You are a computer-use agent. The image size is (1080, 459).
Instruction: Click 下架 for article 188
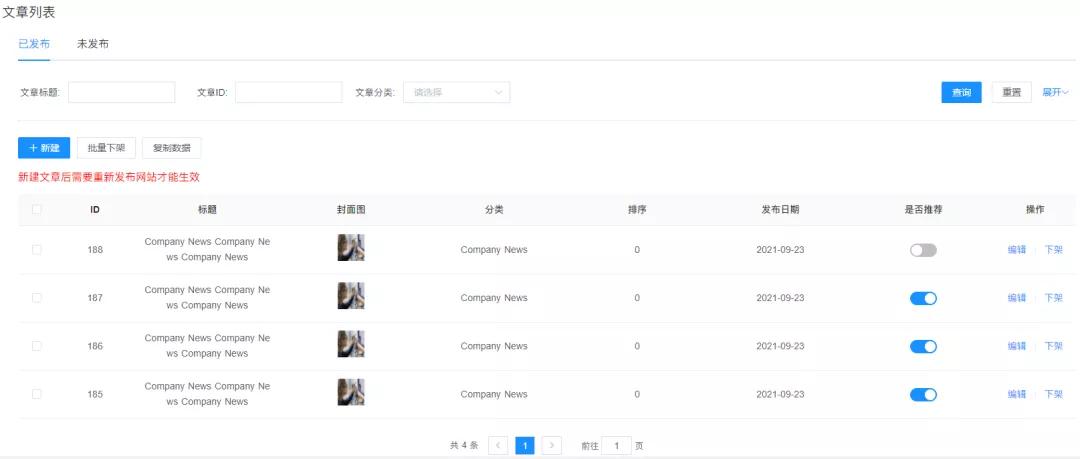tap(1053, 249)
